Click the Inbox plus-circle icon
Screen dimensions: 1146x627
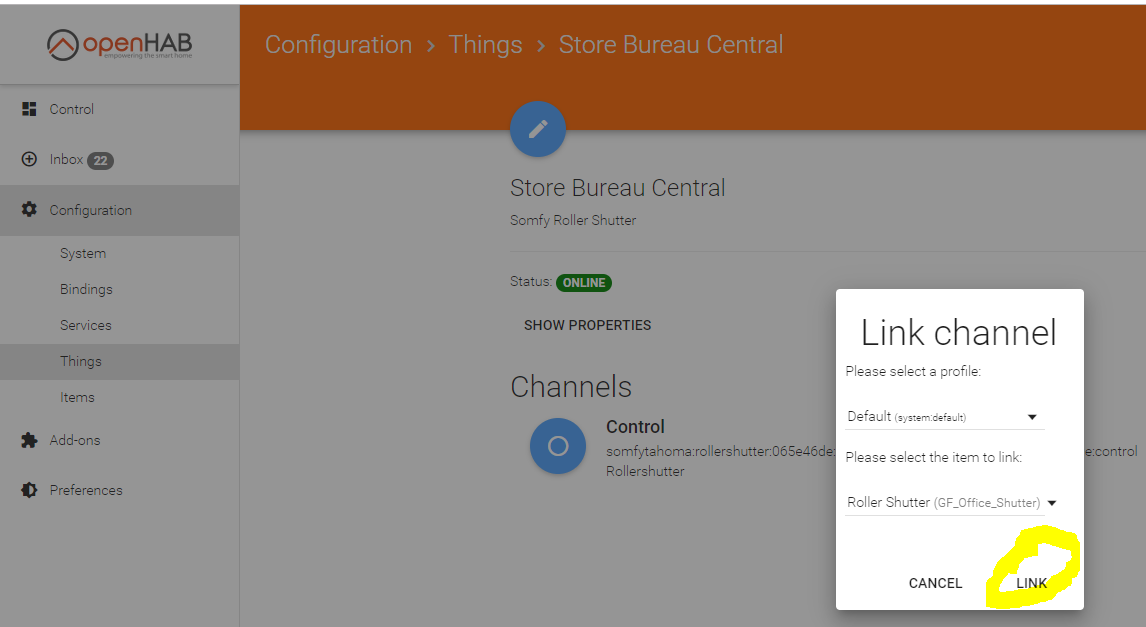[29, 159]
